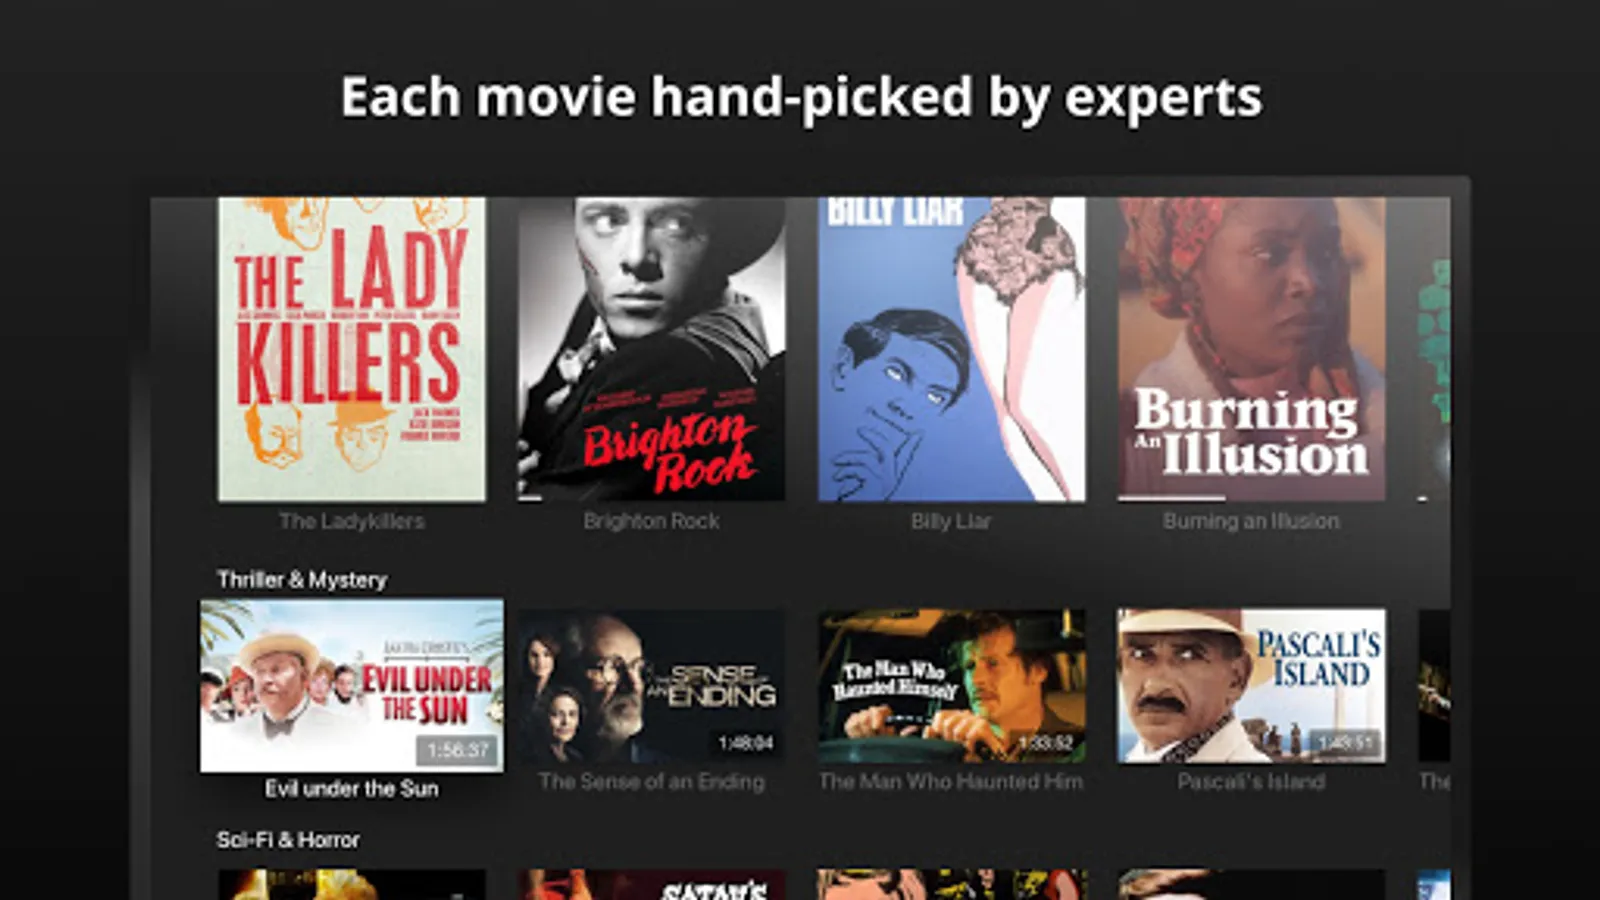Select The Man Who Haunted Himself thumbnail
1600x900 pixels.
pos(952,686)
